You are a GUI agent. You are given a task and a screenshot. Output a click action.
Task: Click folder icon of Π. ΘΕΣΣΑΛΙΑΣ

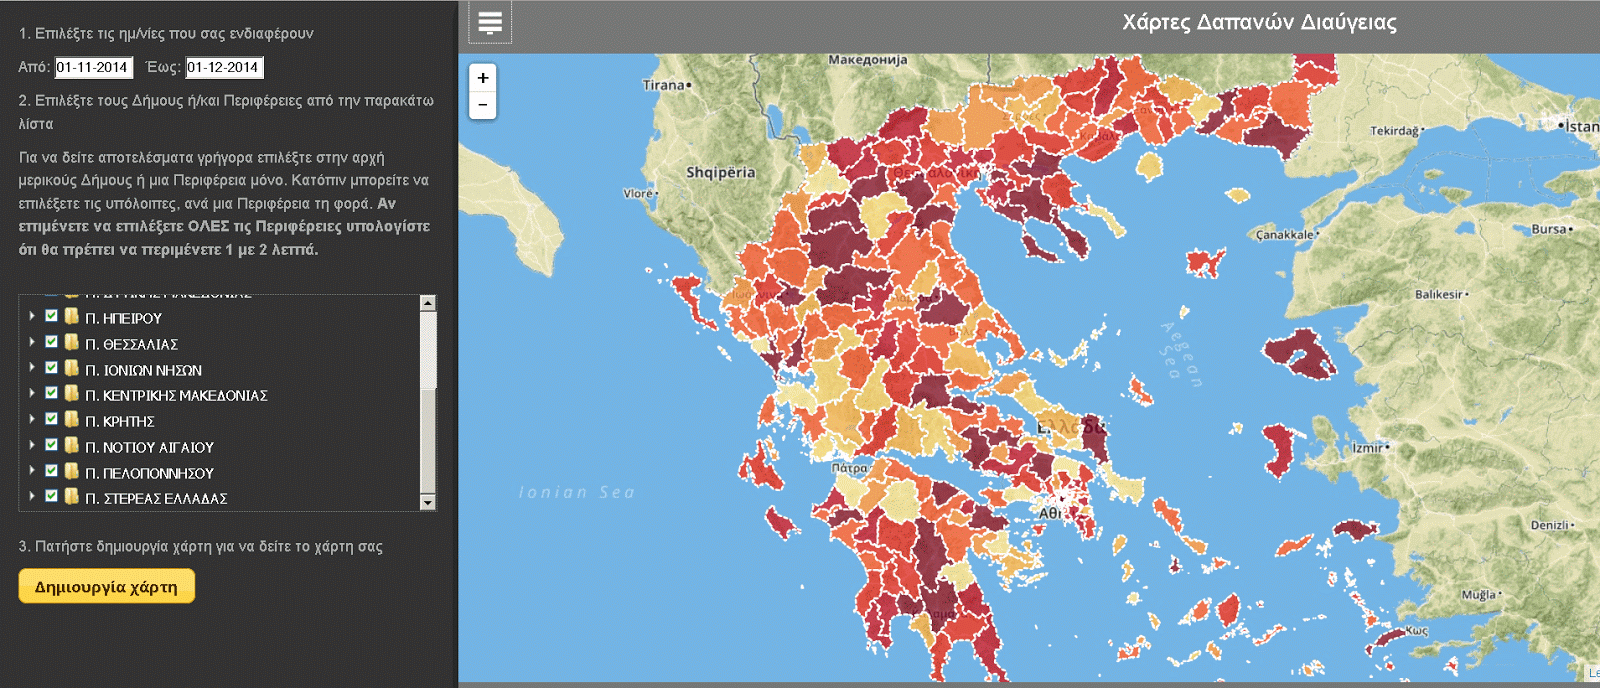(x=72, y=343)
